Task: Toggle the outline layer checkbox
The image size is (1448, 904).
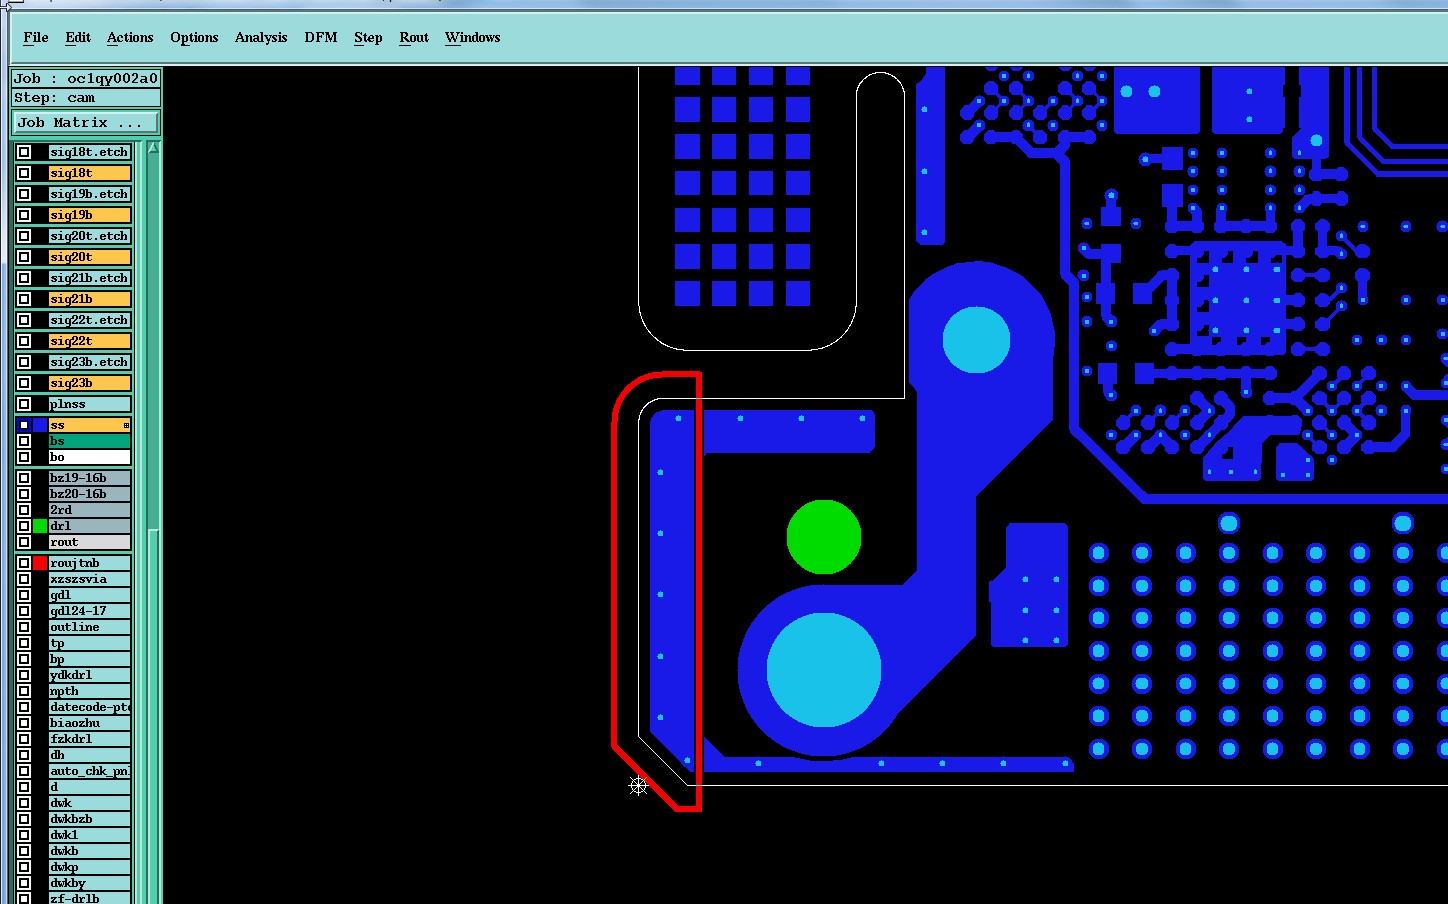Action: pyautogui.click(x=24, y=627)
